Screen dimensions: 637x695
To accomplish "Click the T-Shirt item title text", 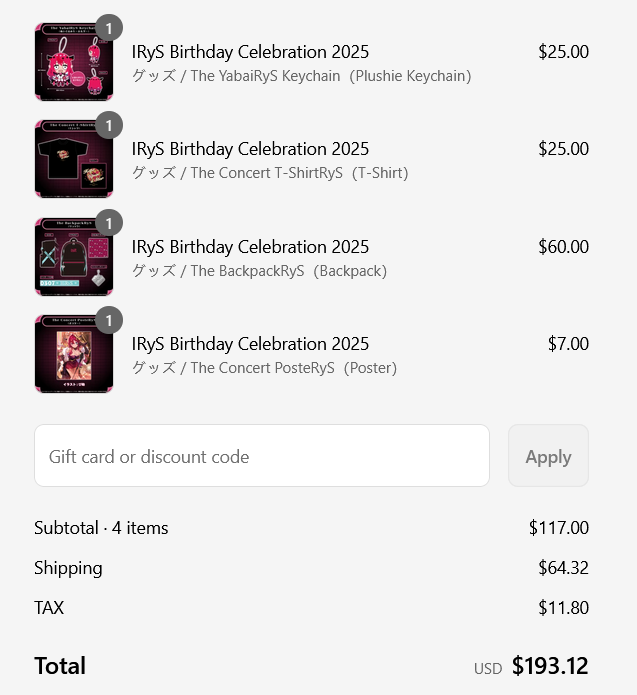I will click(x=250, y=149).
